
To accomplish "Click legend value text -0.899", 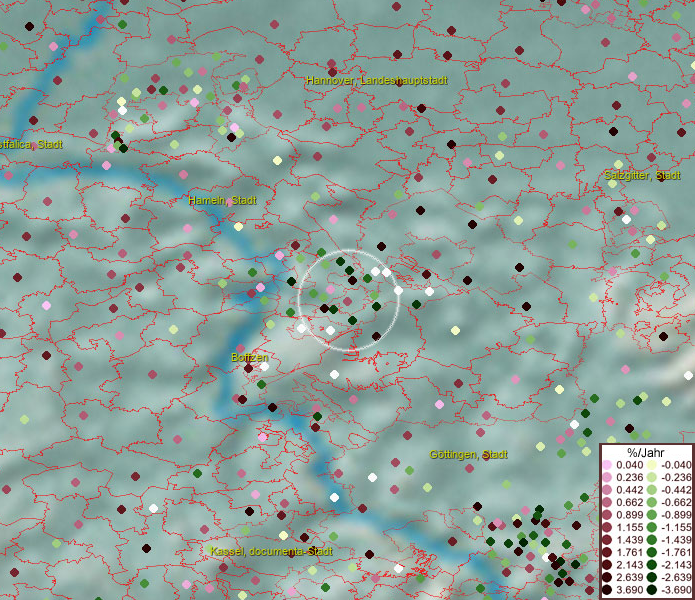I will 676,515.
